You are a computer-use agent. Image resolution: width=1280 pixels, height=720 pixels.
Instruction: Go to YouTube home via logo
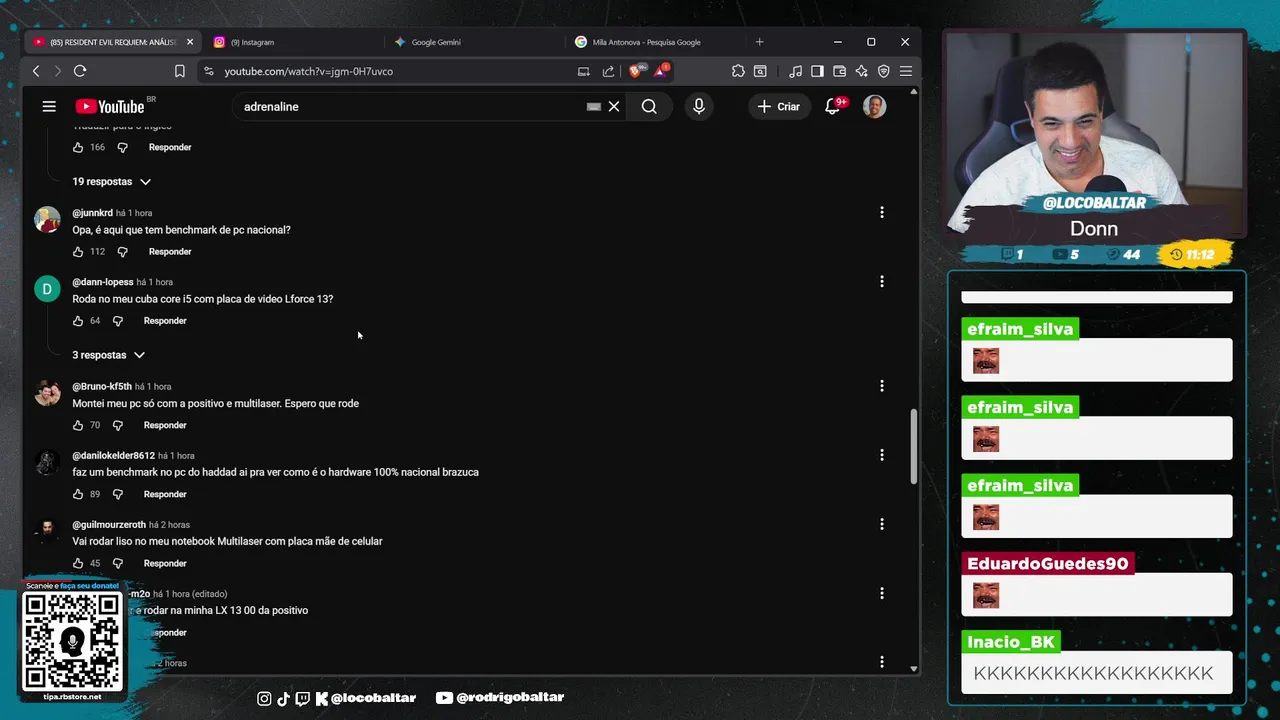[110, 106]
